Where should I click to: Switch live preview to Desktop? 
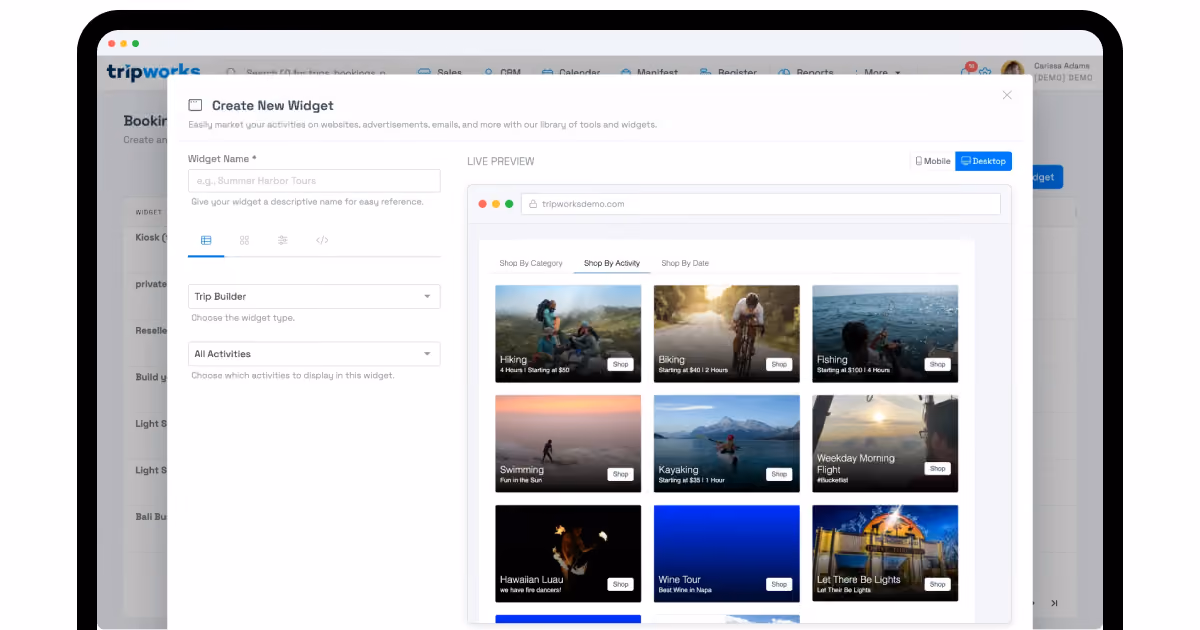pyautogui.click(x=984, y=161)
